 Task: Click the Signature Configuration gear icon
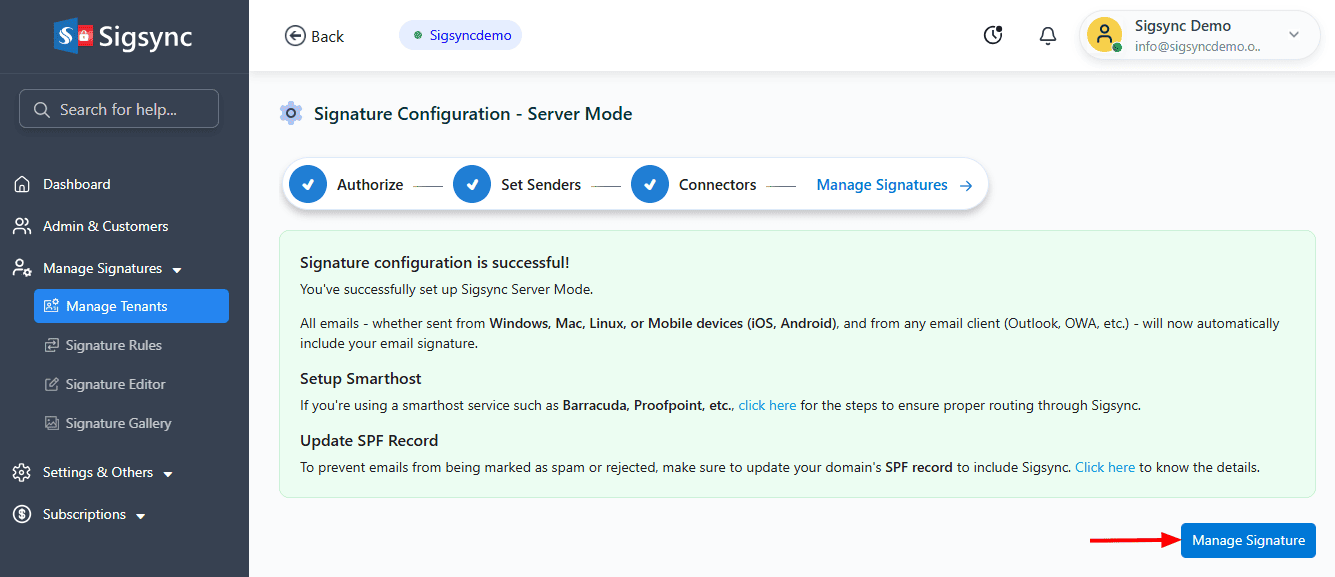(291, 113)
